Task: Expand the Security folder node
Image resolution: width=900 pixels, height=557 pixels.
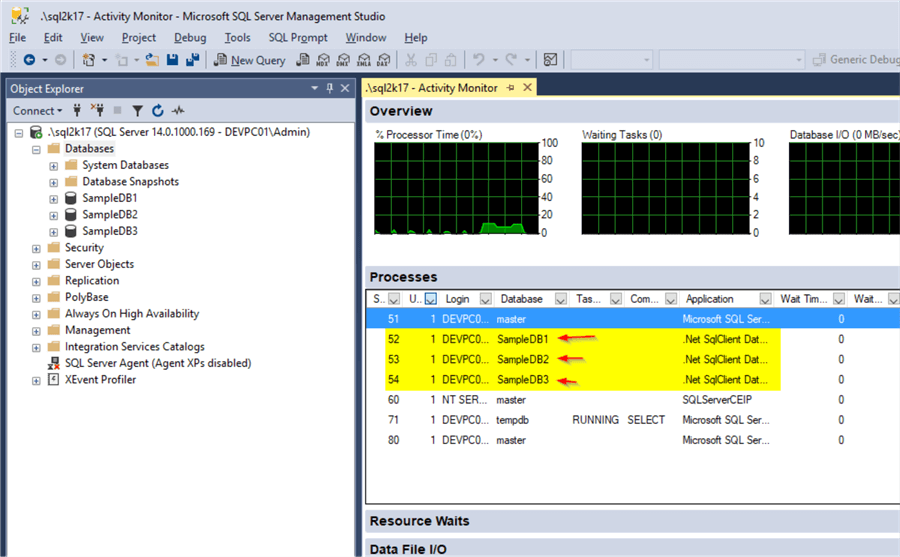Action: [x=37, y=248]
